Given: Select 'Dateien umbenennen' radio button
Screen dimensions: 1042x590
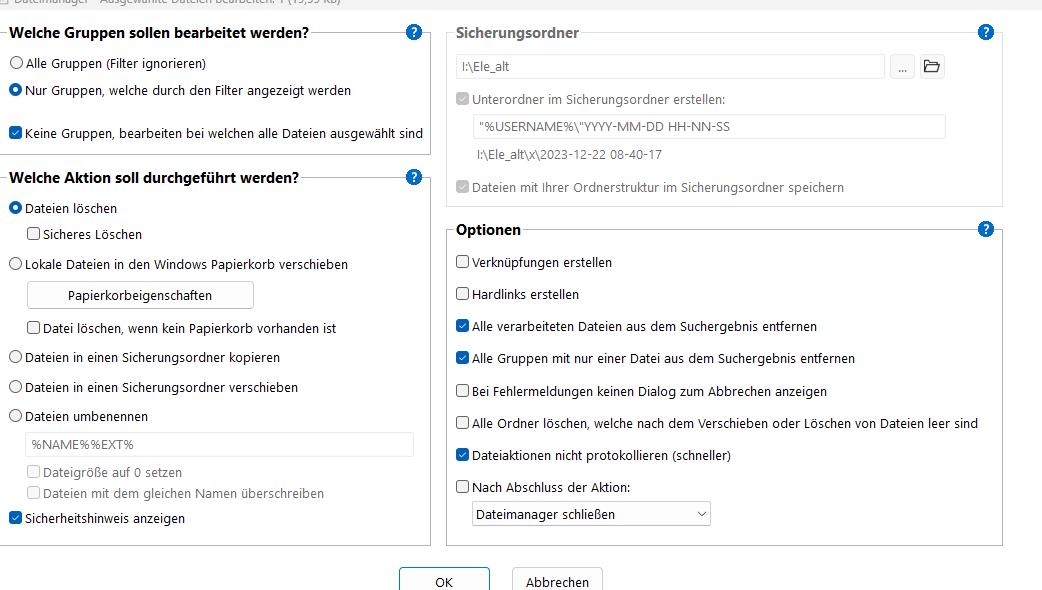Looking at the screenshot, I should coord(16,416).
